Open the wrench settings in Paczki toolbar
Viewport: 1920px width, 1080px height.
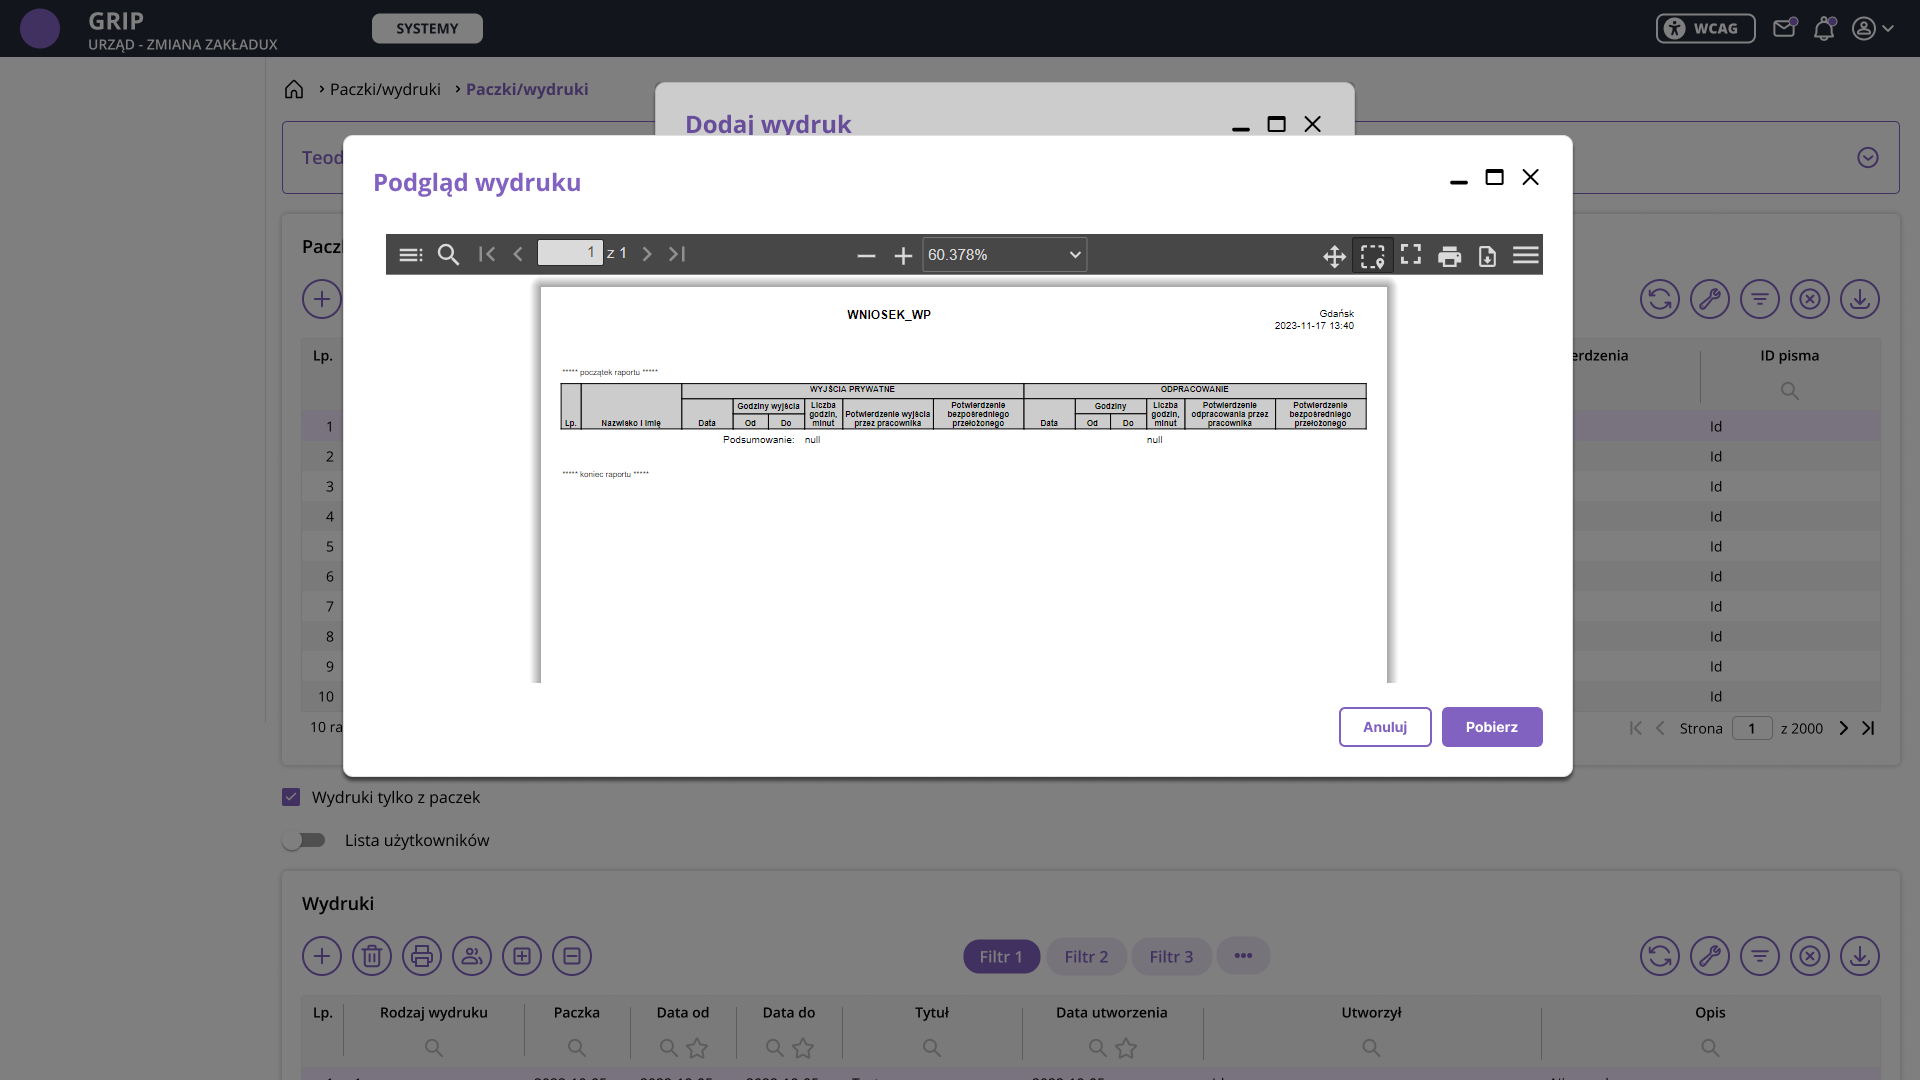click(x=1710, y=299)
